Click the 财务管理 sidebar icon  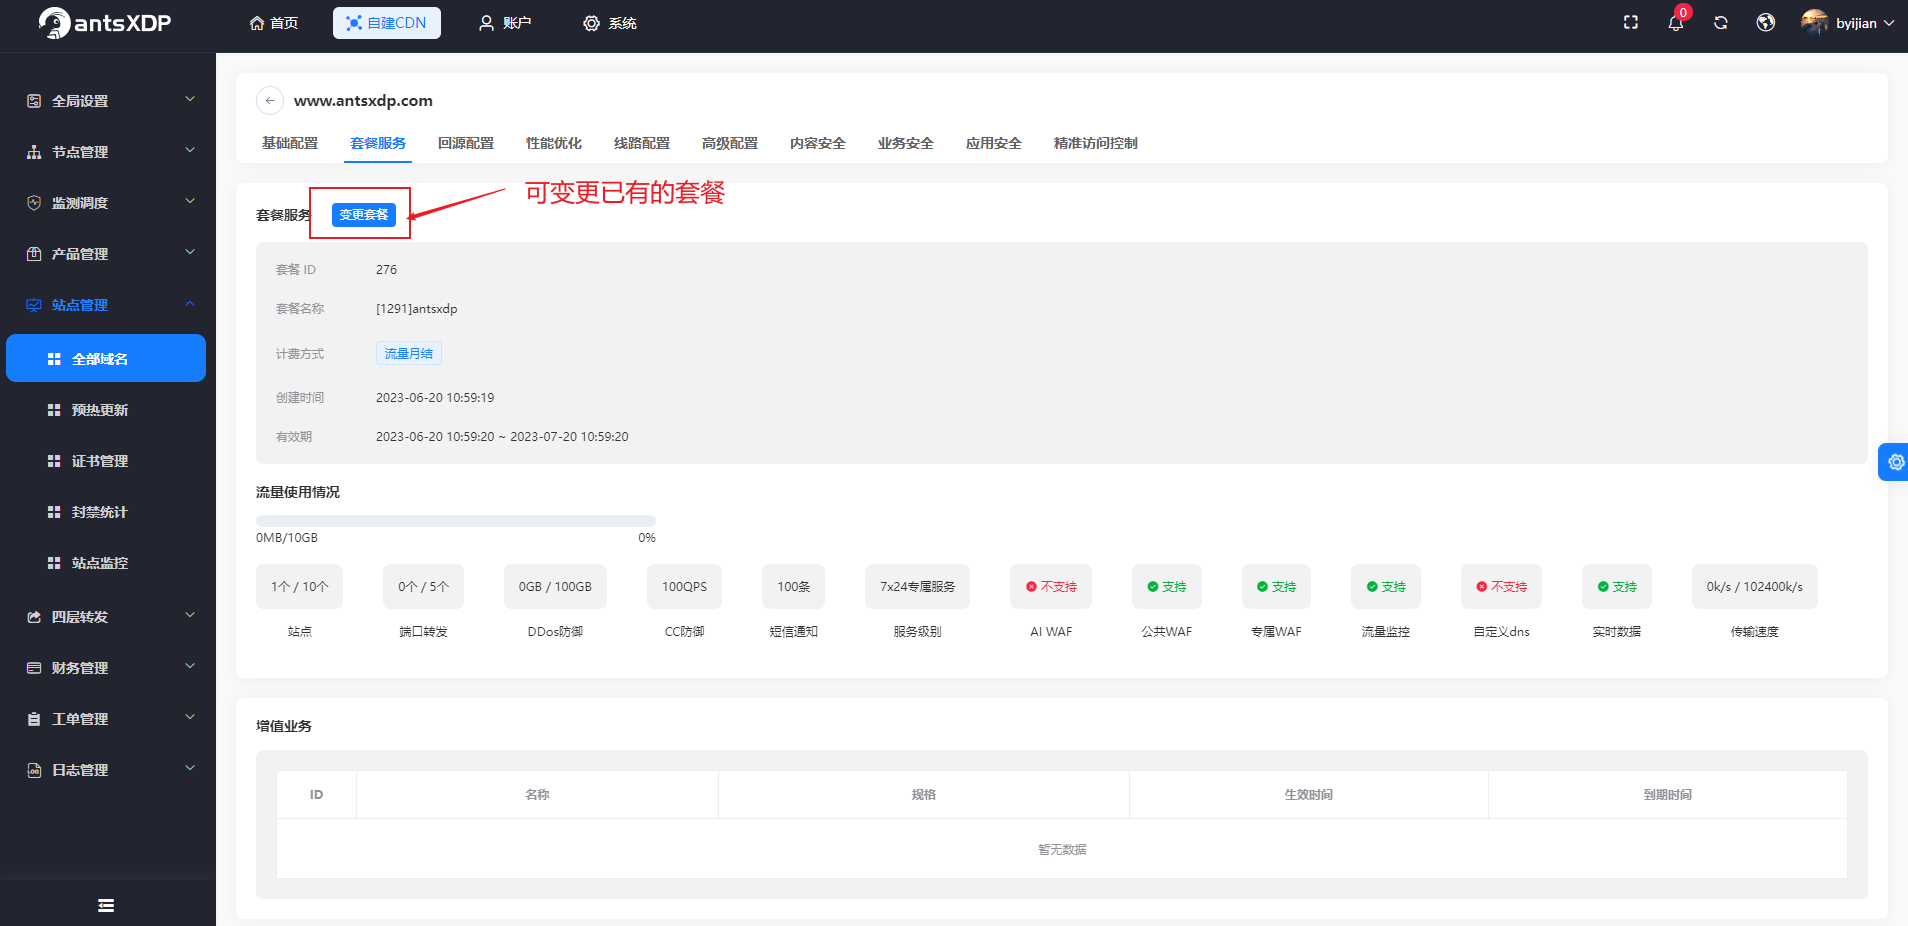(34, 668)
